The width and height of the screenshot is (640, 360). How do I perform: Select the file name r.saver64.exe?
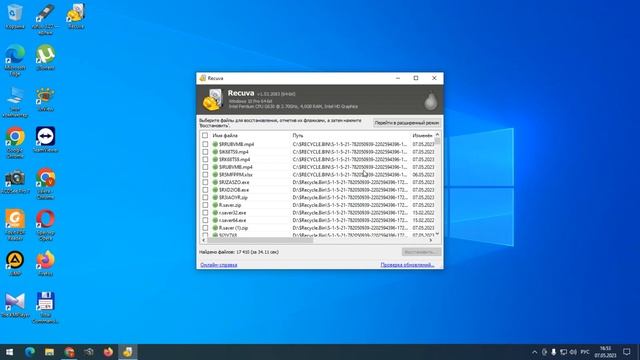coord(232,220)
